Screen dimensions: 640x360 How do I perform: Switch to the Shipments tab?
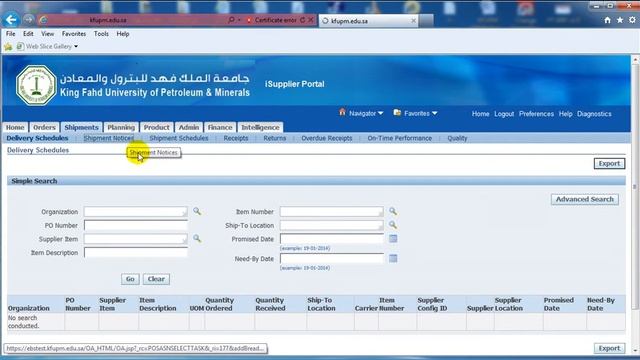click(81, 127)
